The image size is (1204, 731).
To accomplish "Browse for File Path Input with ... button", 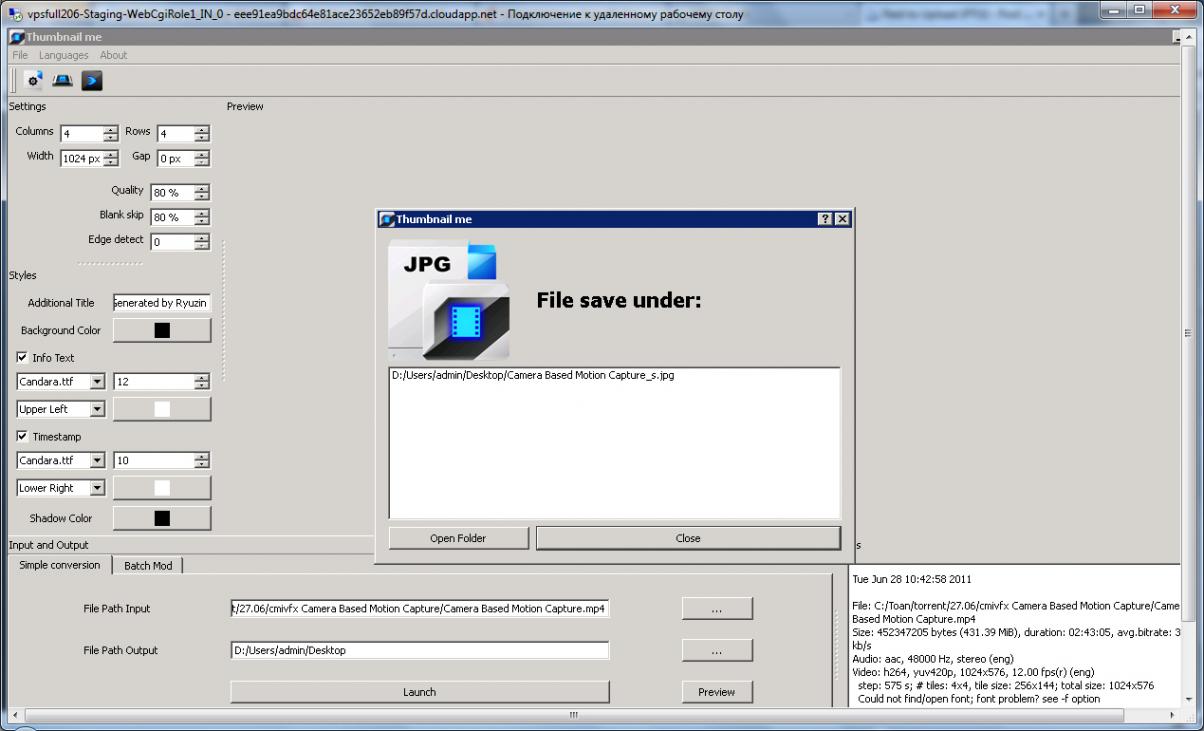I will click(717, 608).
